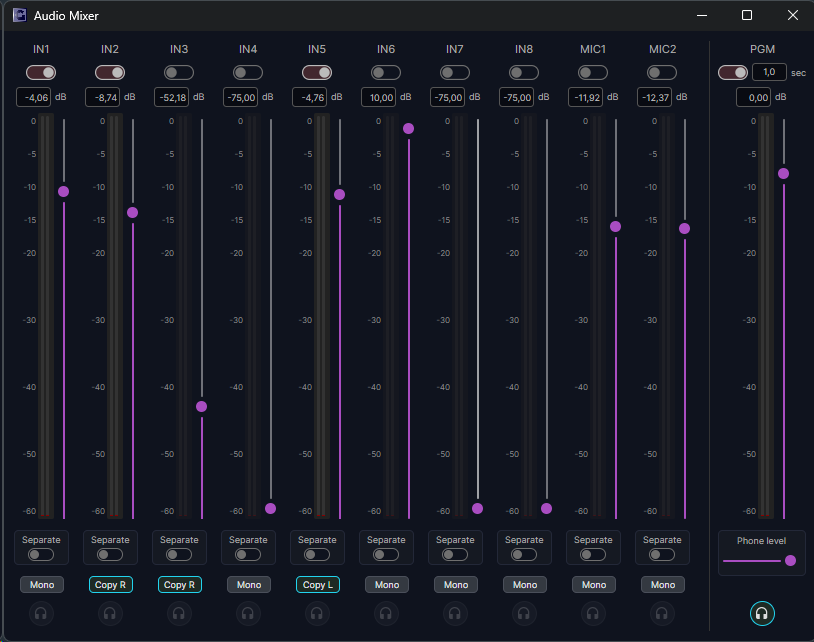The image size is (814, 642).
Task: Toggle Separate mode for IN1
Action: point(41,555)
